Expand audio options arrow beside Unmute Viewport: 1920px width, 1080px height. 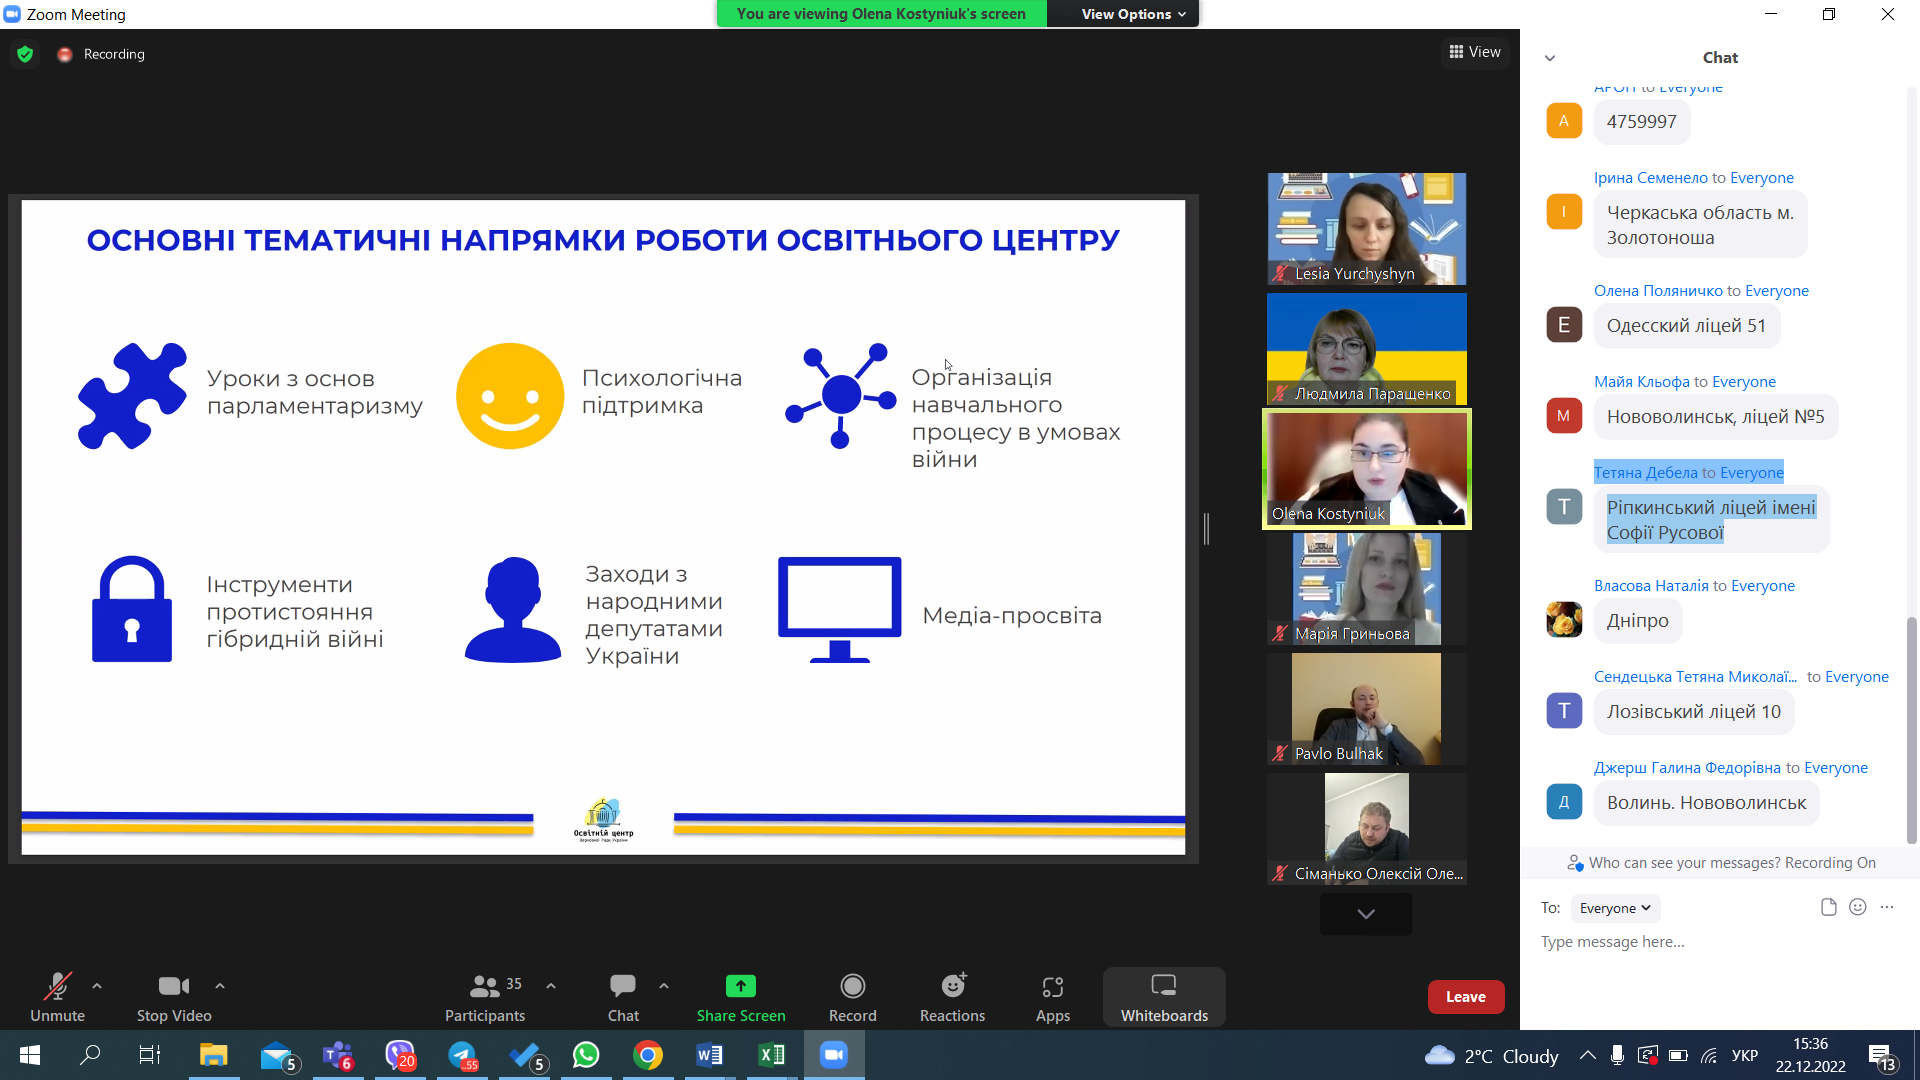coord(97,986)
